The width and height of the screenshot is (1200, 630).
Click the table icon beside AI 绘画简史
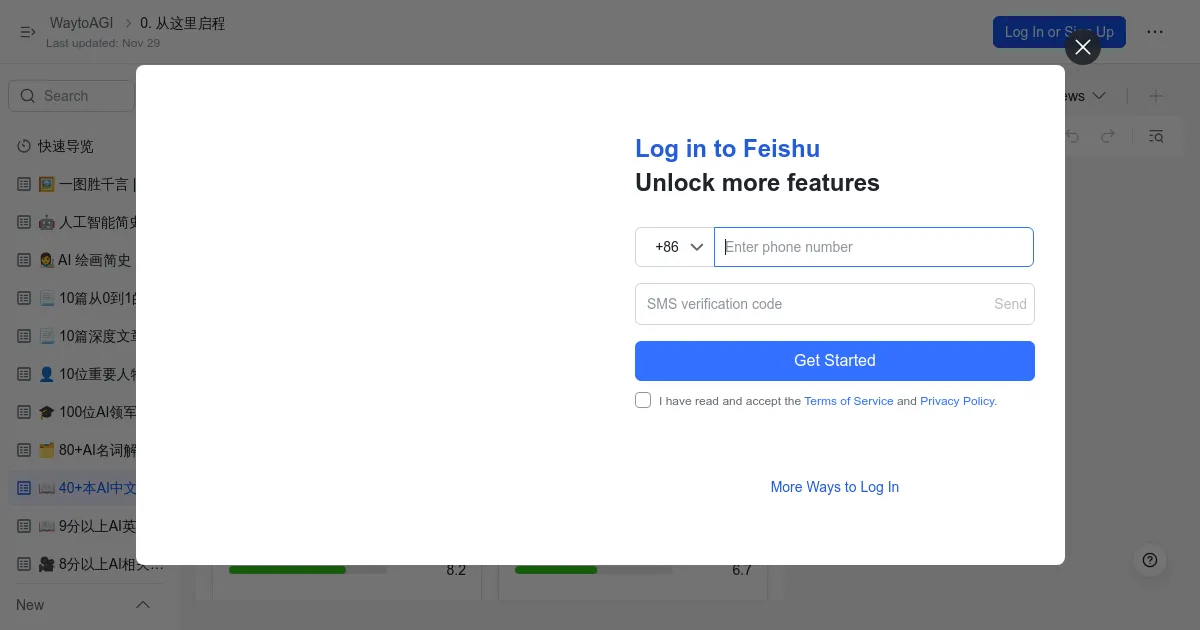(25, 260)
